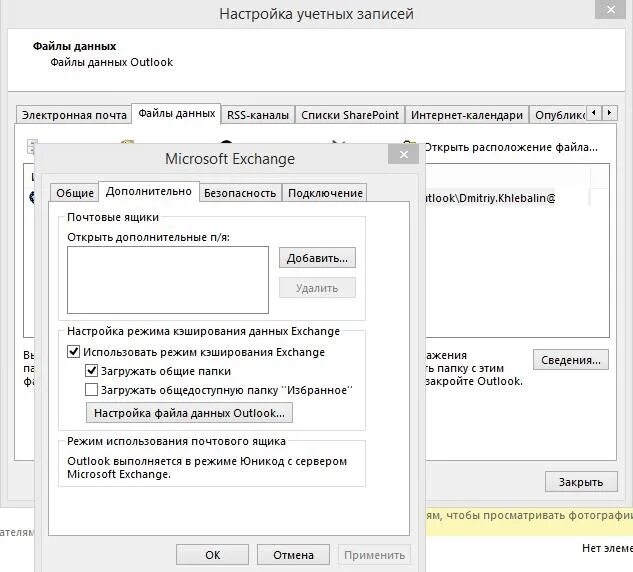Open the partially hidden Опублико… tab
The width and height of the screenshot is (633, 572).
(559, 115)
